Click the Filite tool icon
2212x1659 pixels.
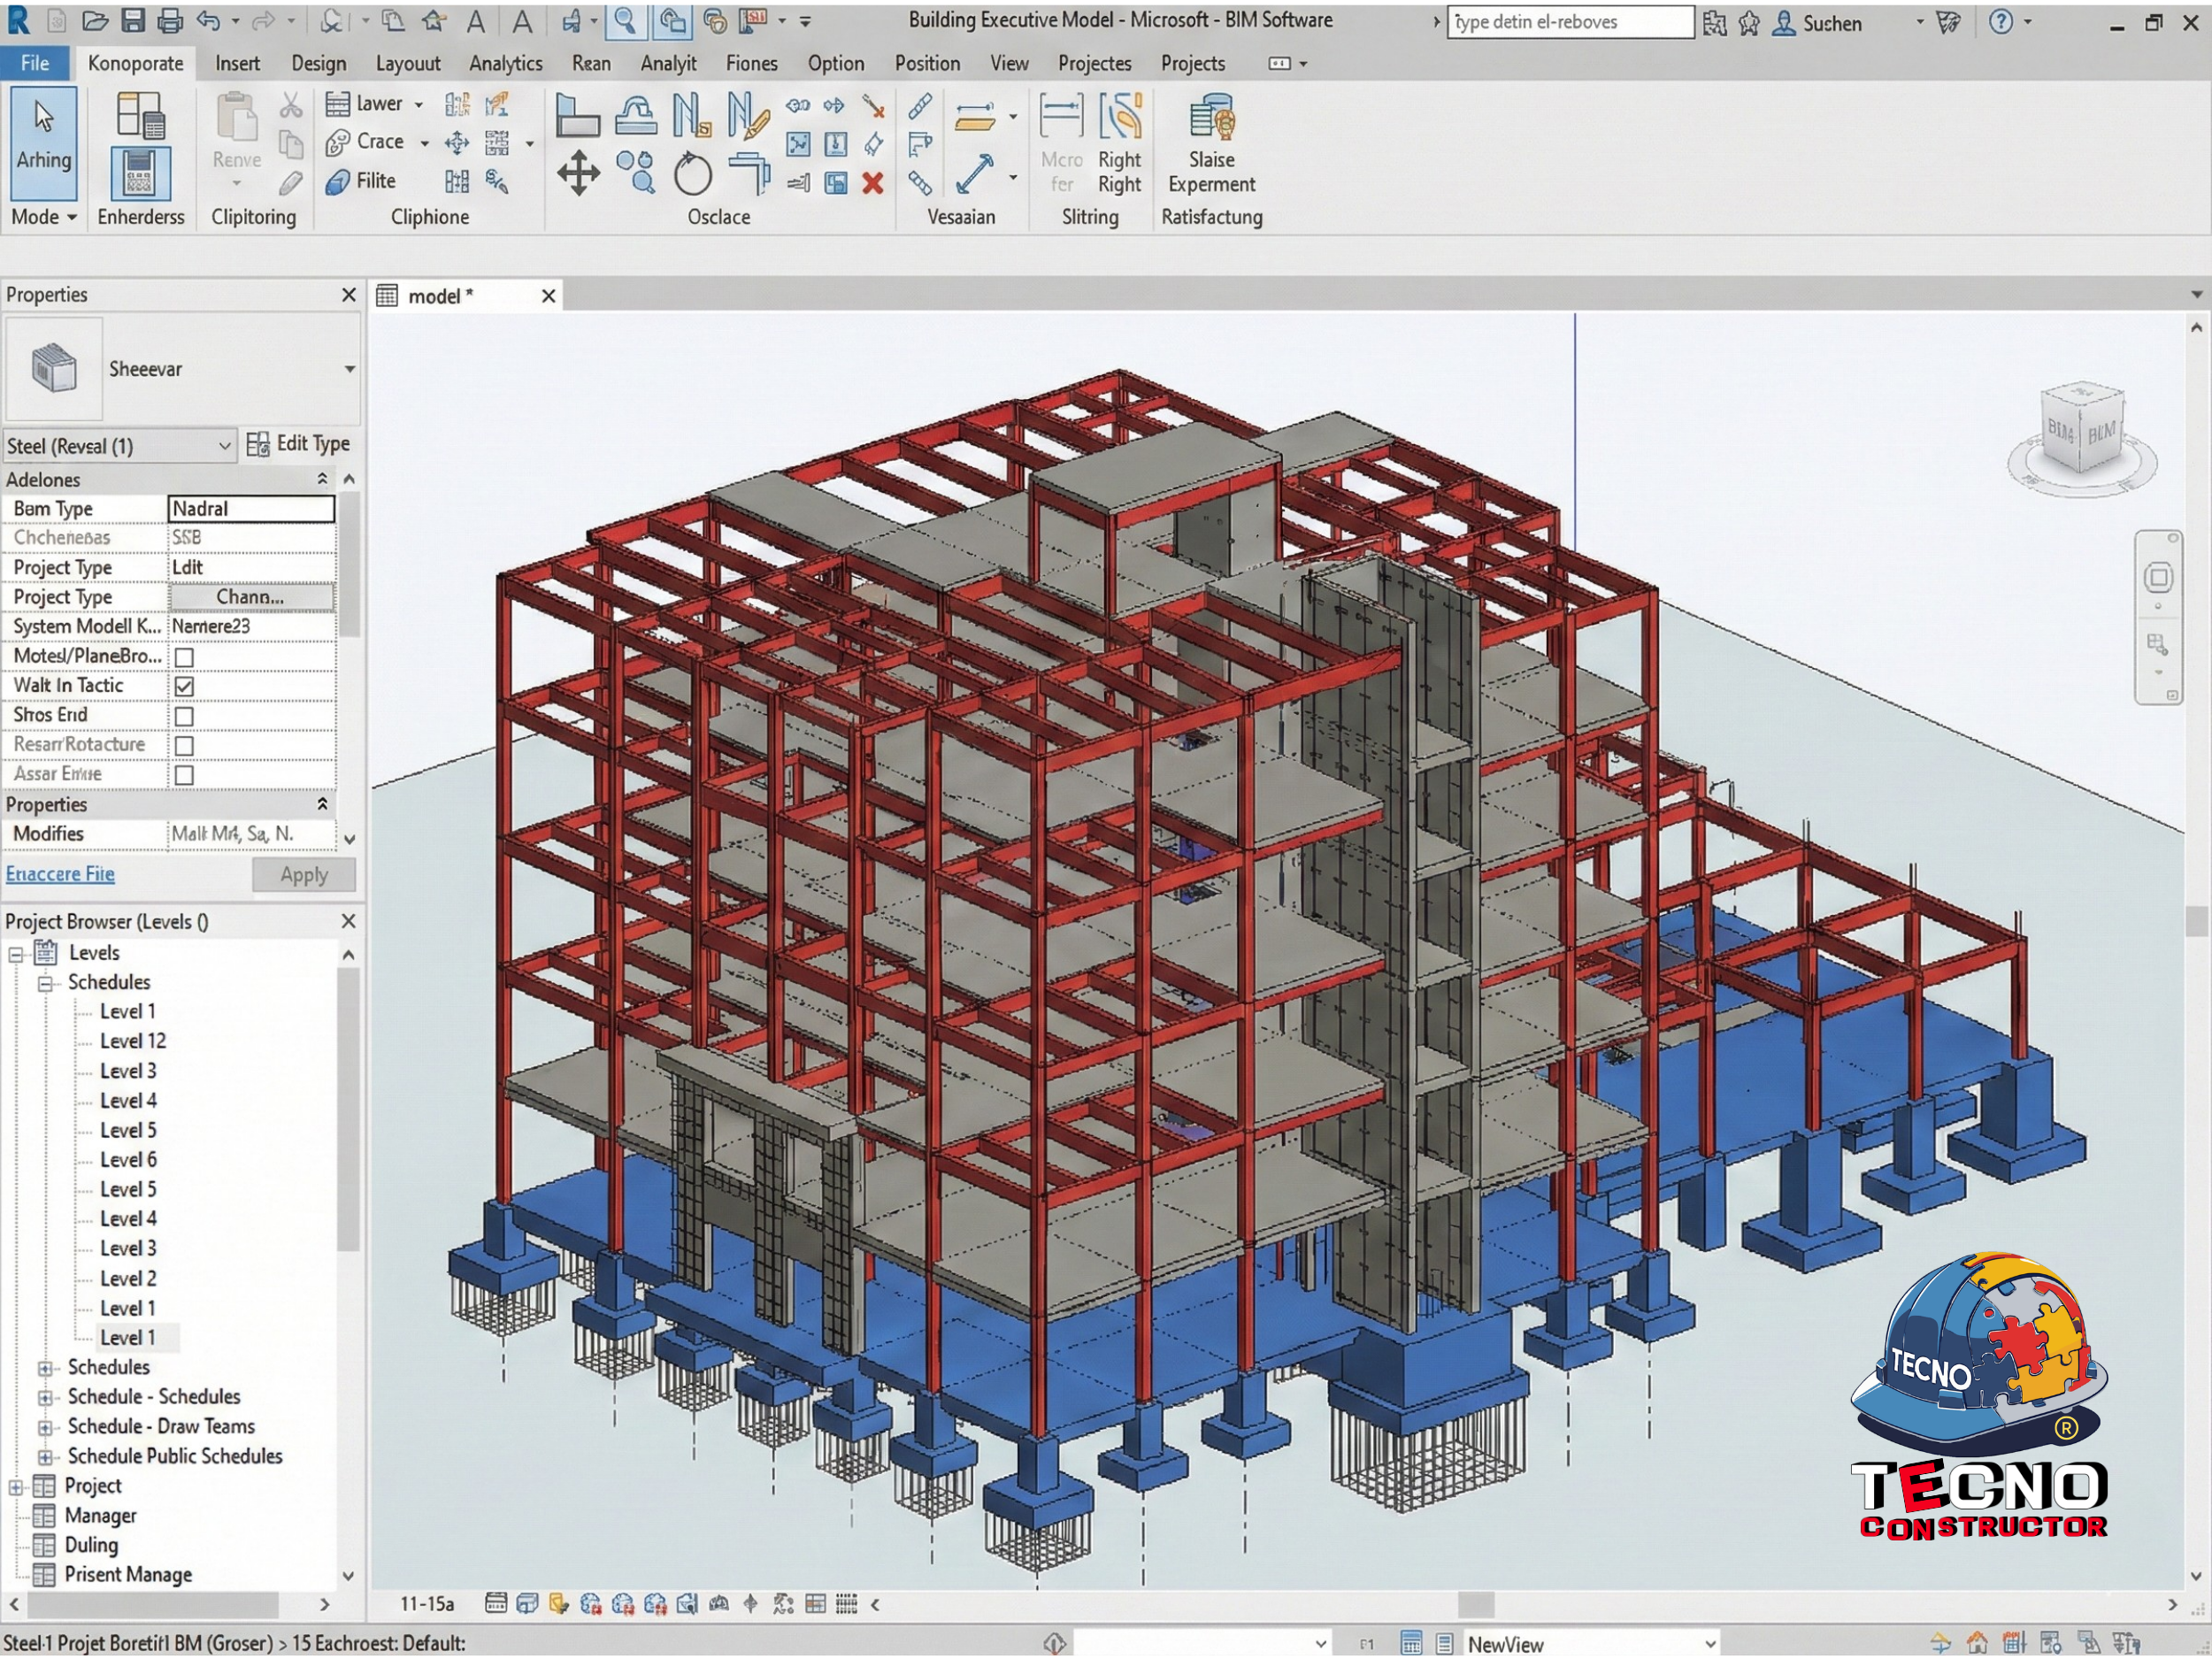coord(338,181)
